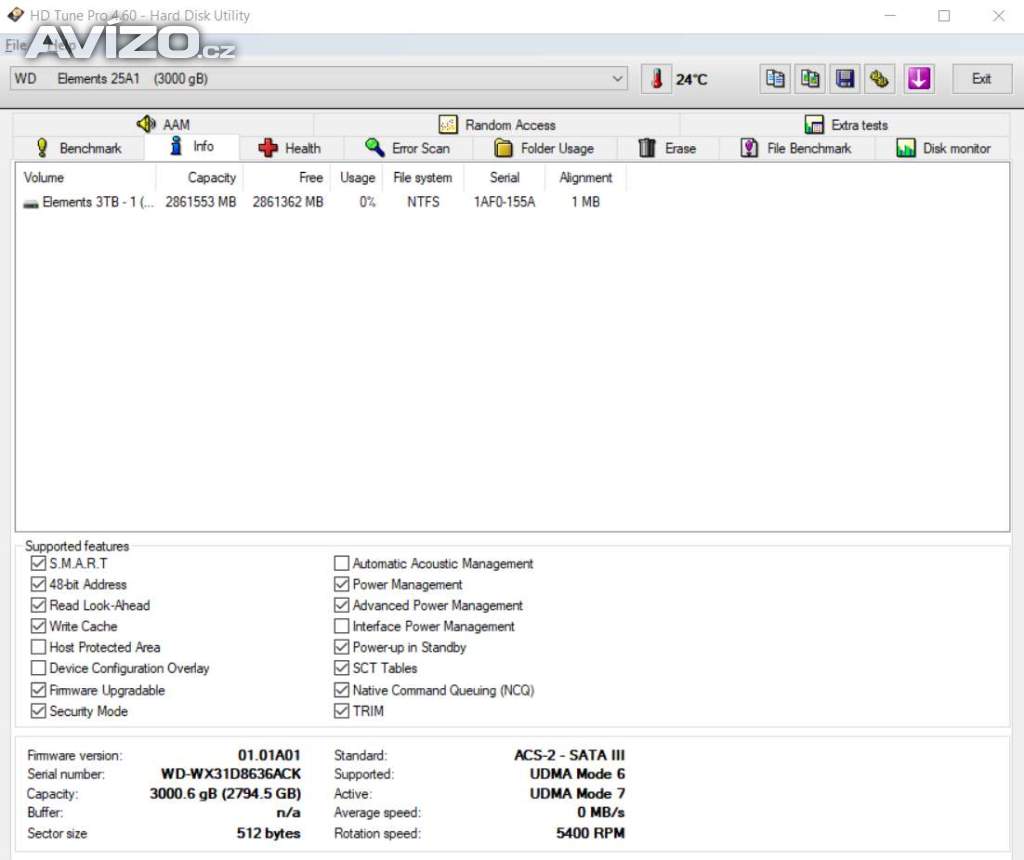The width and height of the screenshot is (1024, 860).
Task: Open the Health tab
Action: coord(289,148)
